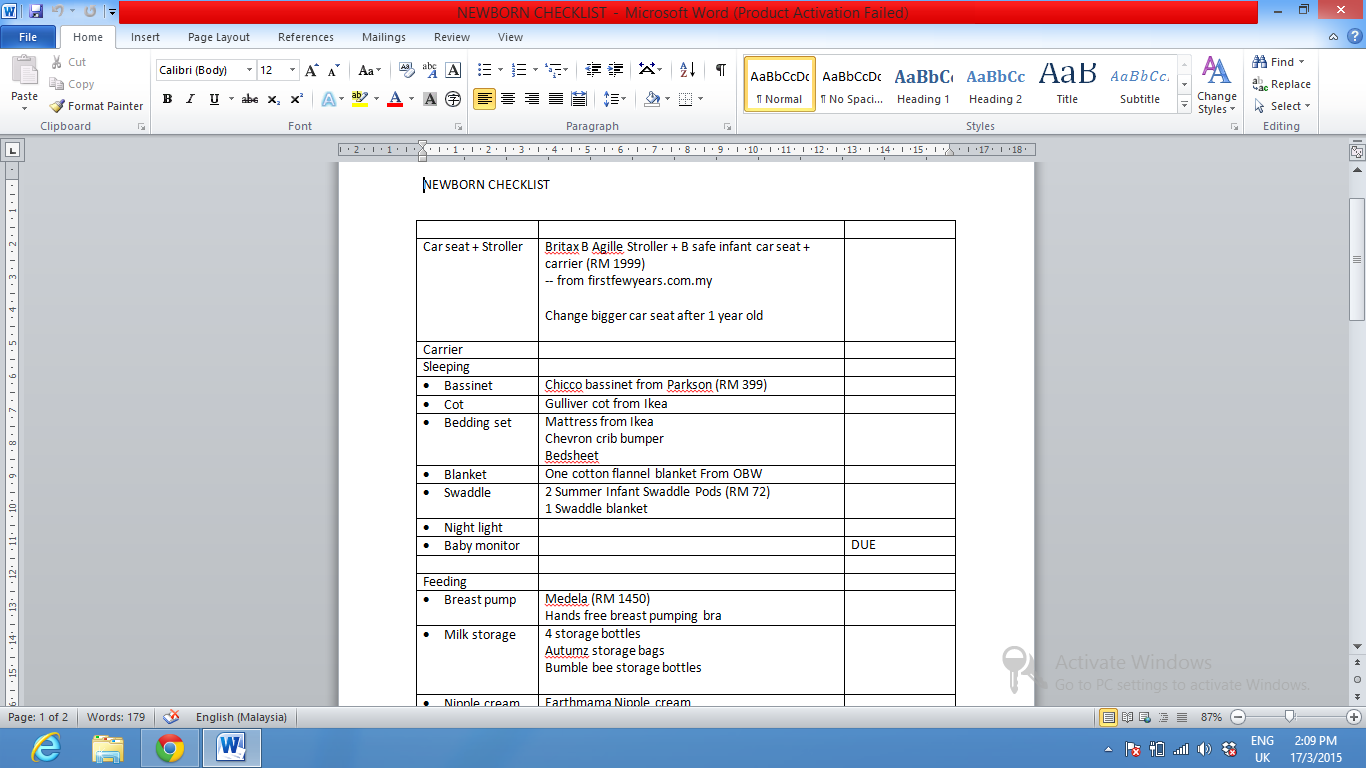Apply the Heading 2 style
The width and height of the screenshot is (1366, 768).
[995, 84]
